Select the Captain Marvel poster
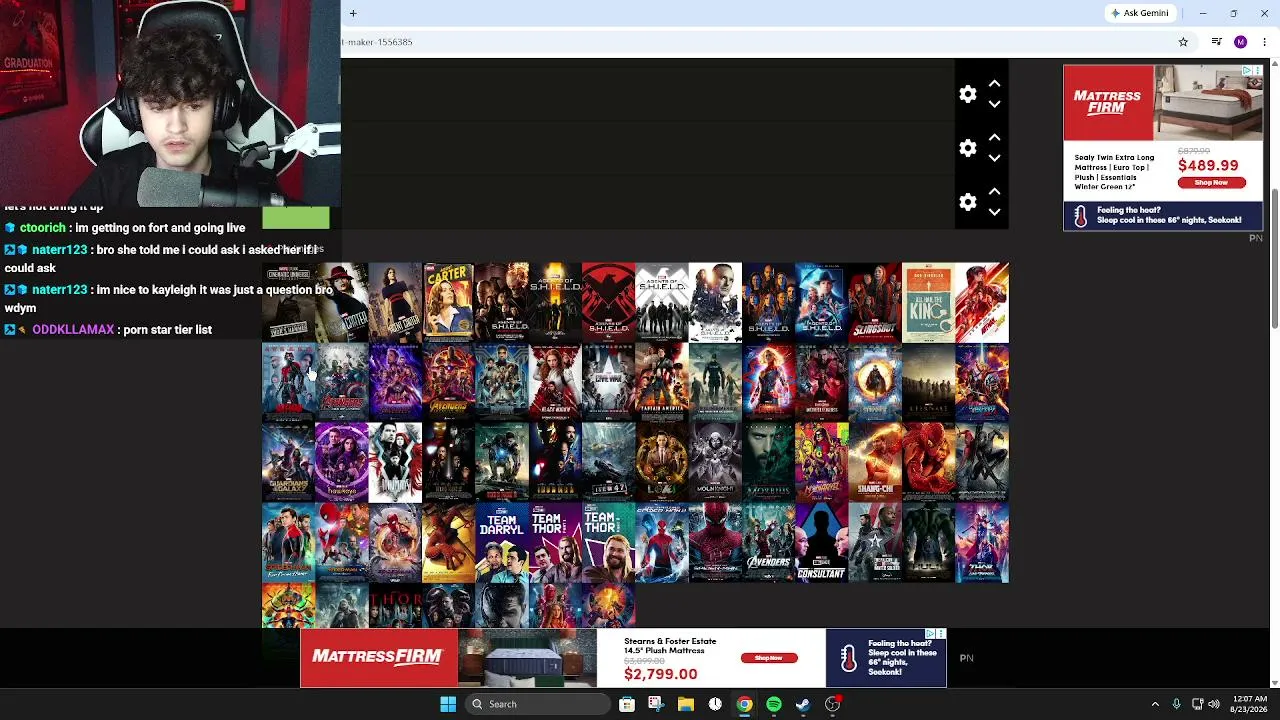 768,382
